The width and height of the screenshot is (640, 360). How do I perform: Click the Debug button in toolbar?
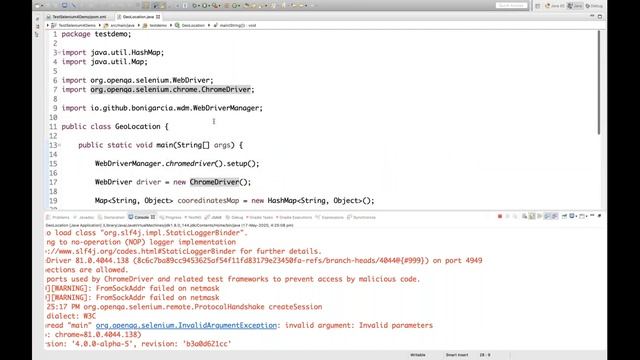pos(194,6)
